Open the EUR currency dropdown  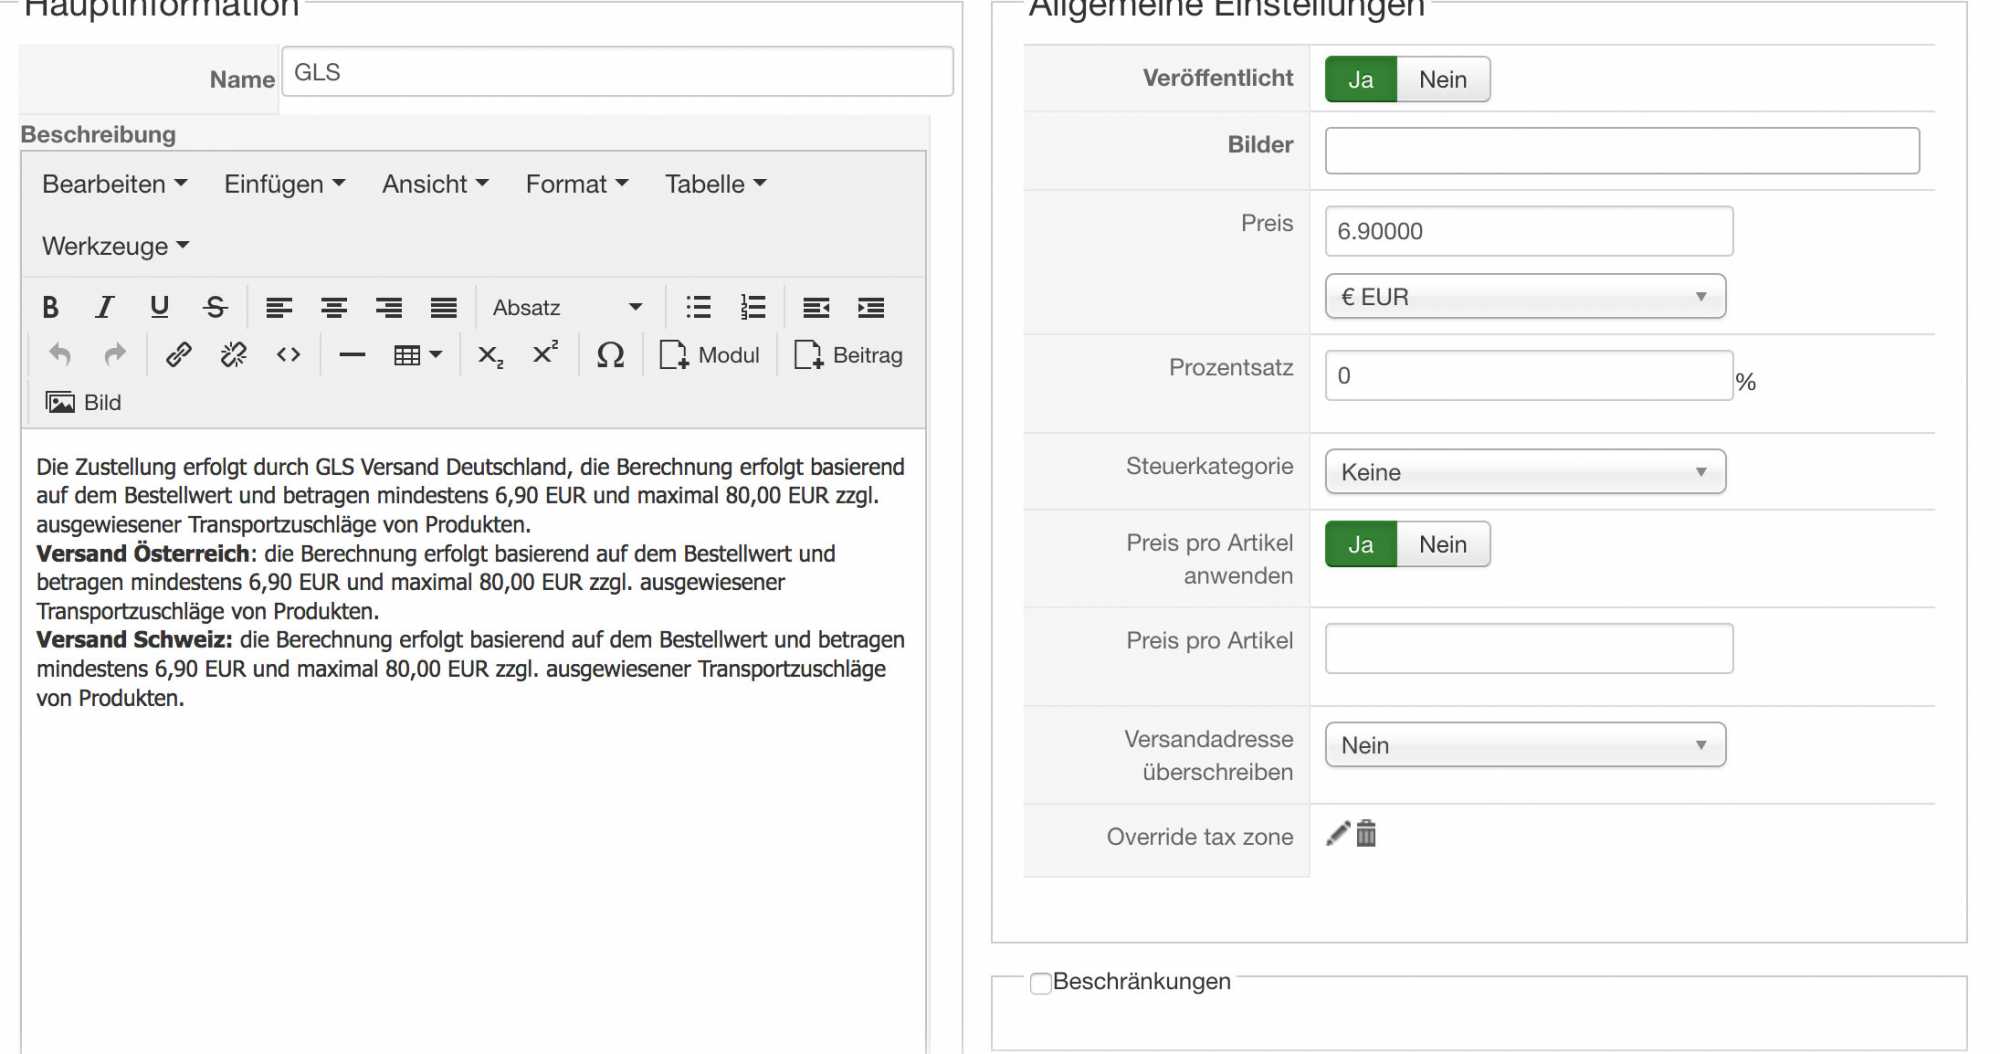1525,297
